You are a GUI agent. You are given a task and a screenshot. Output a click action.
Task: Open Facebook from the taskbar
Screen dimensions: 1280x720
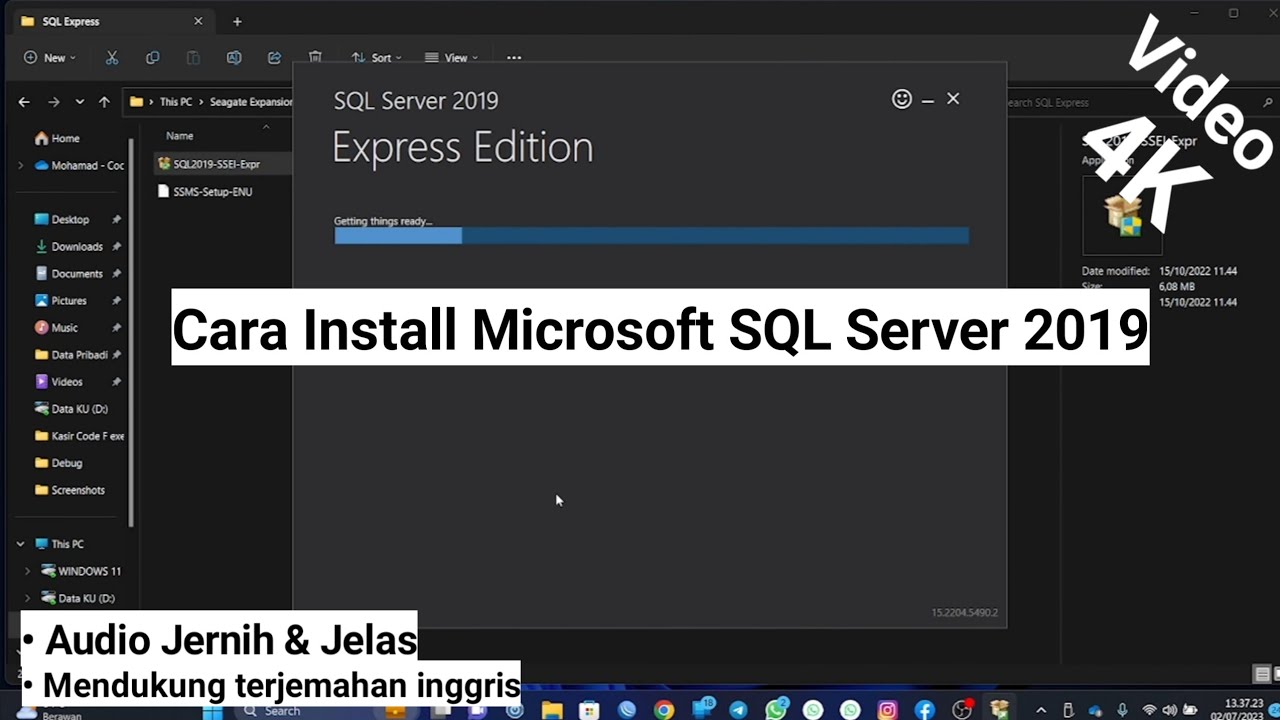[x=924, y=711]
